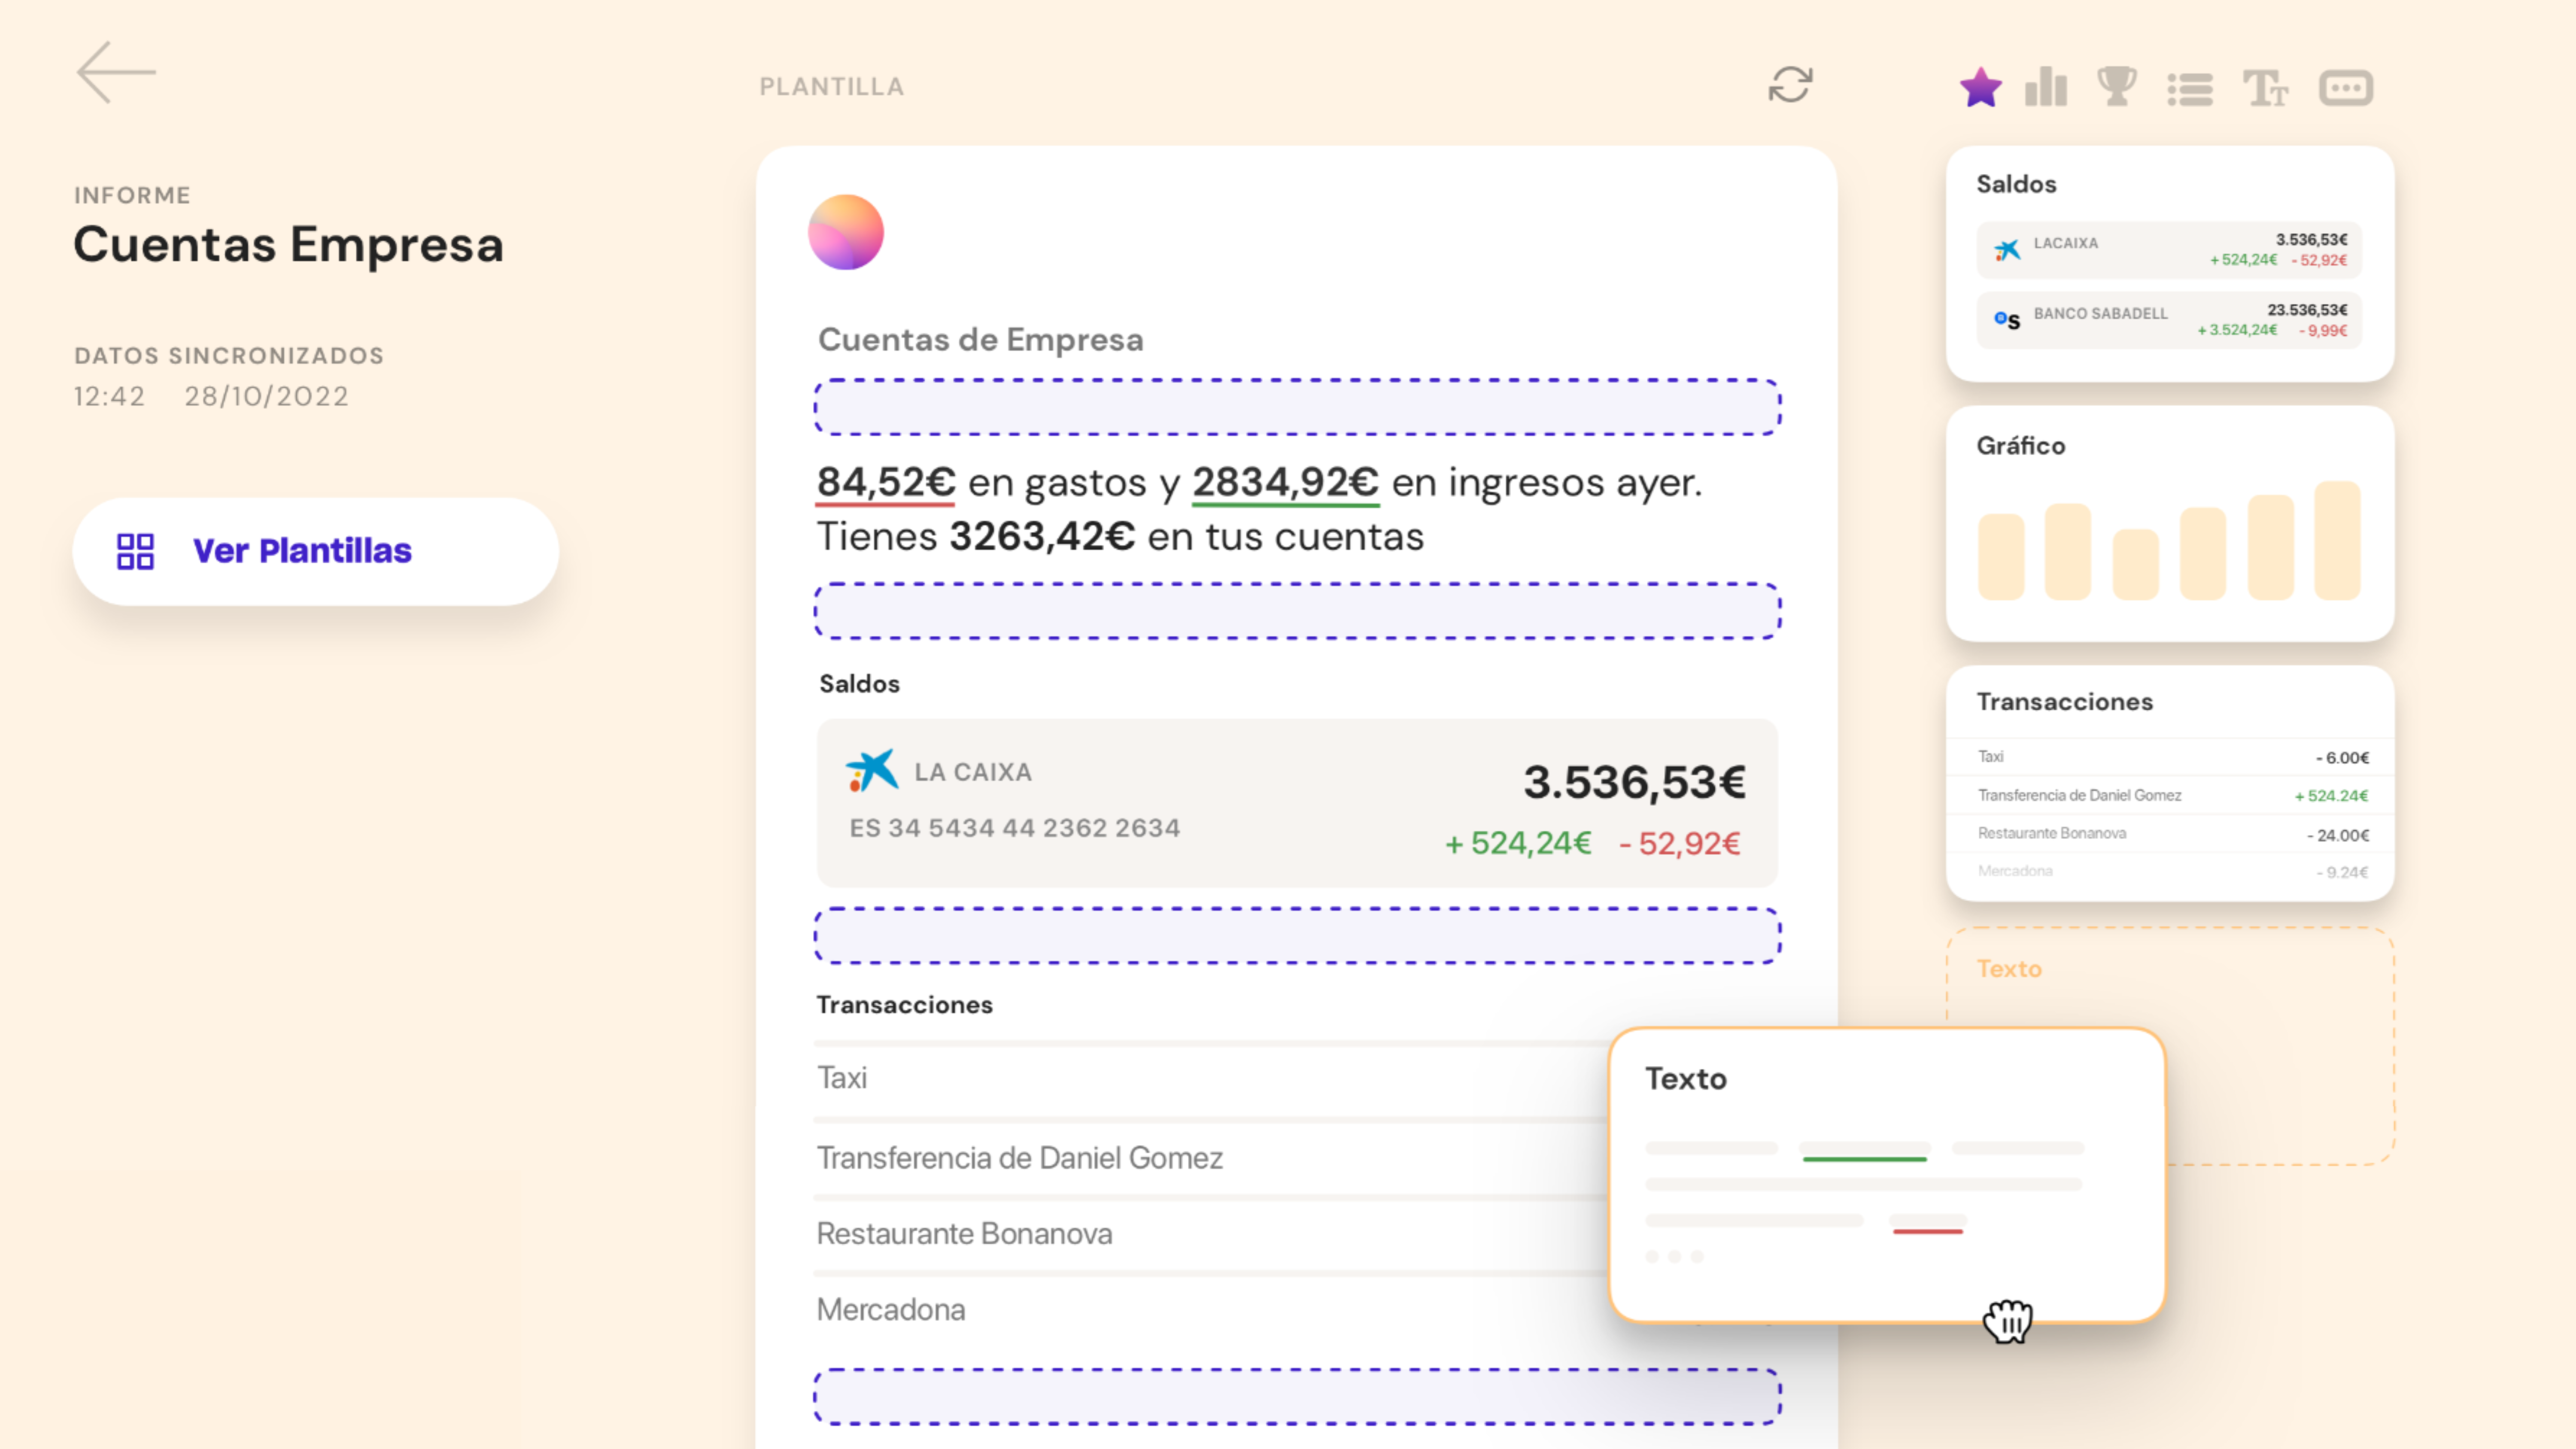Image resolution: width=2576 pixels, height=1449 pixels.
Task: Click the floating Texto card being dragged
Action: pos(1887,1175)
